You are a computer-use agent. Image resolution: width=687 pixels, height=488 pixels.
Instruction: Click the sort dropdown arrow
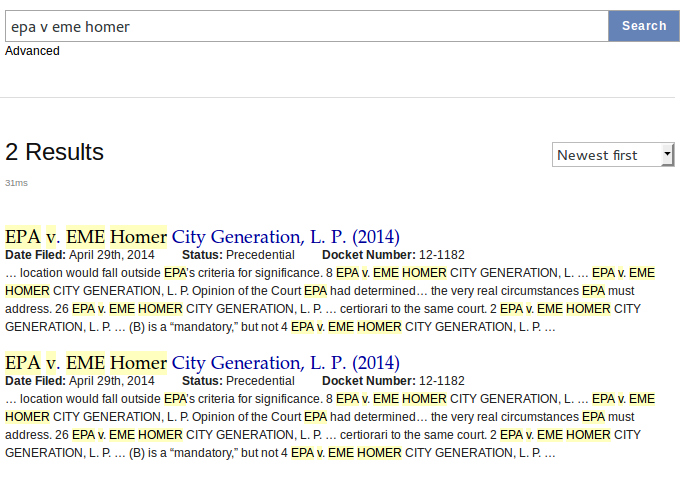(667, 155)
